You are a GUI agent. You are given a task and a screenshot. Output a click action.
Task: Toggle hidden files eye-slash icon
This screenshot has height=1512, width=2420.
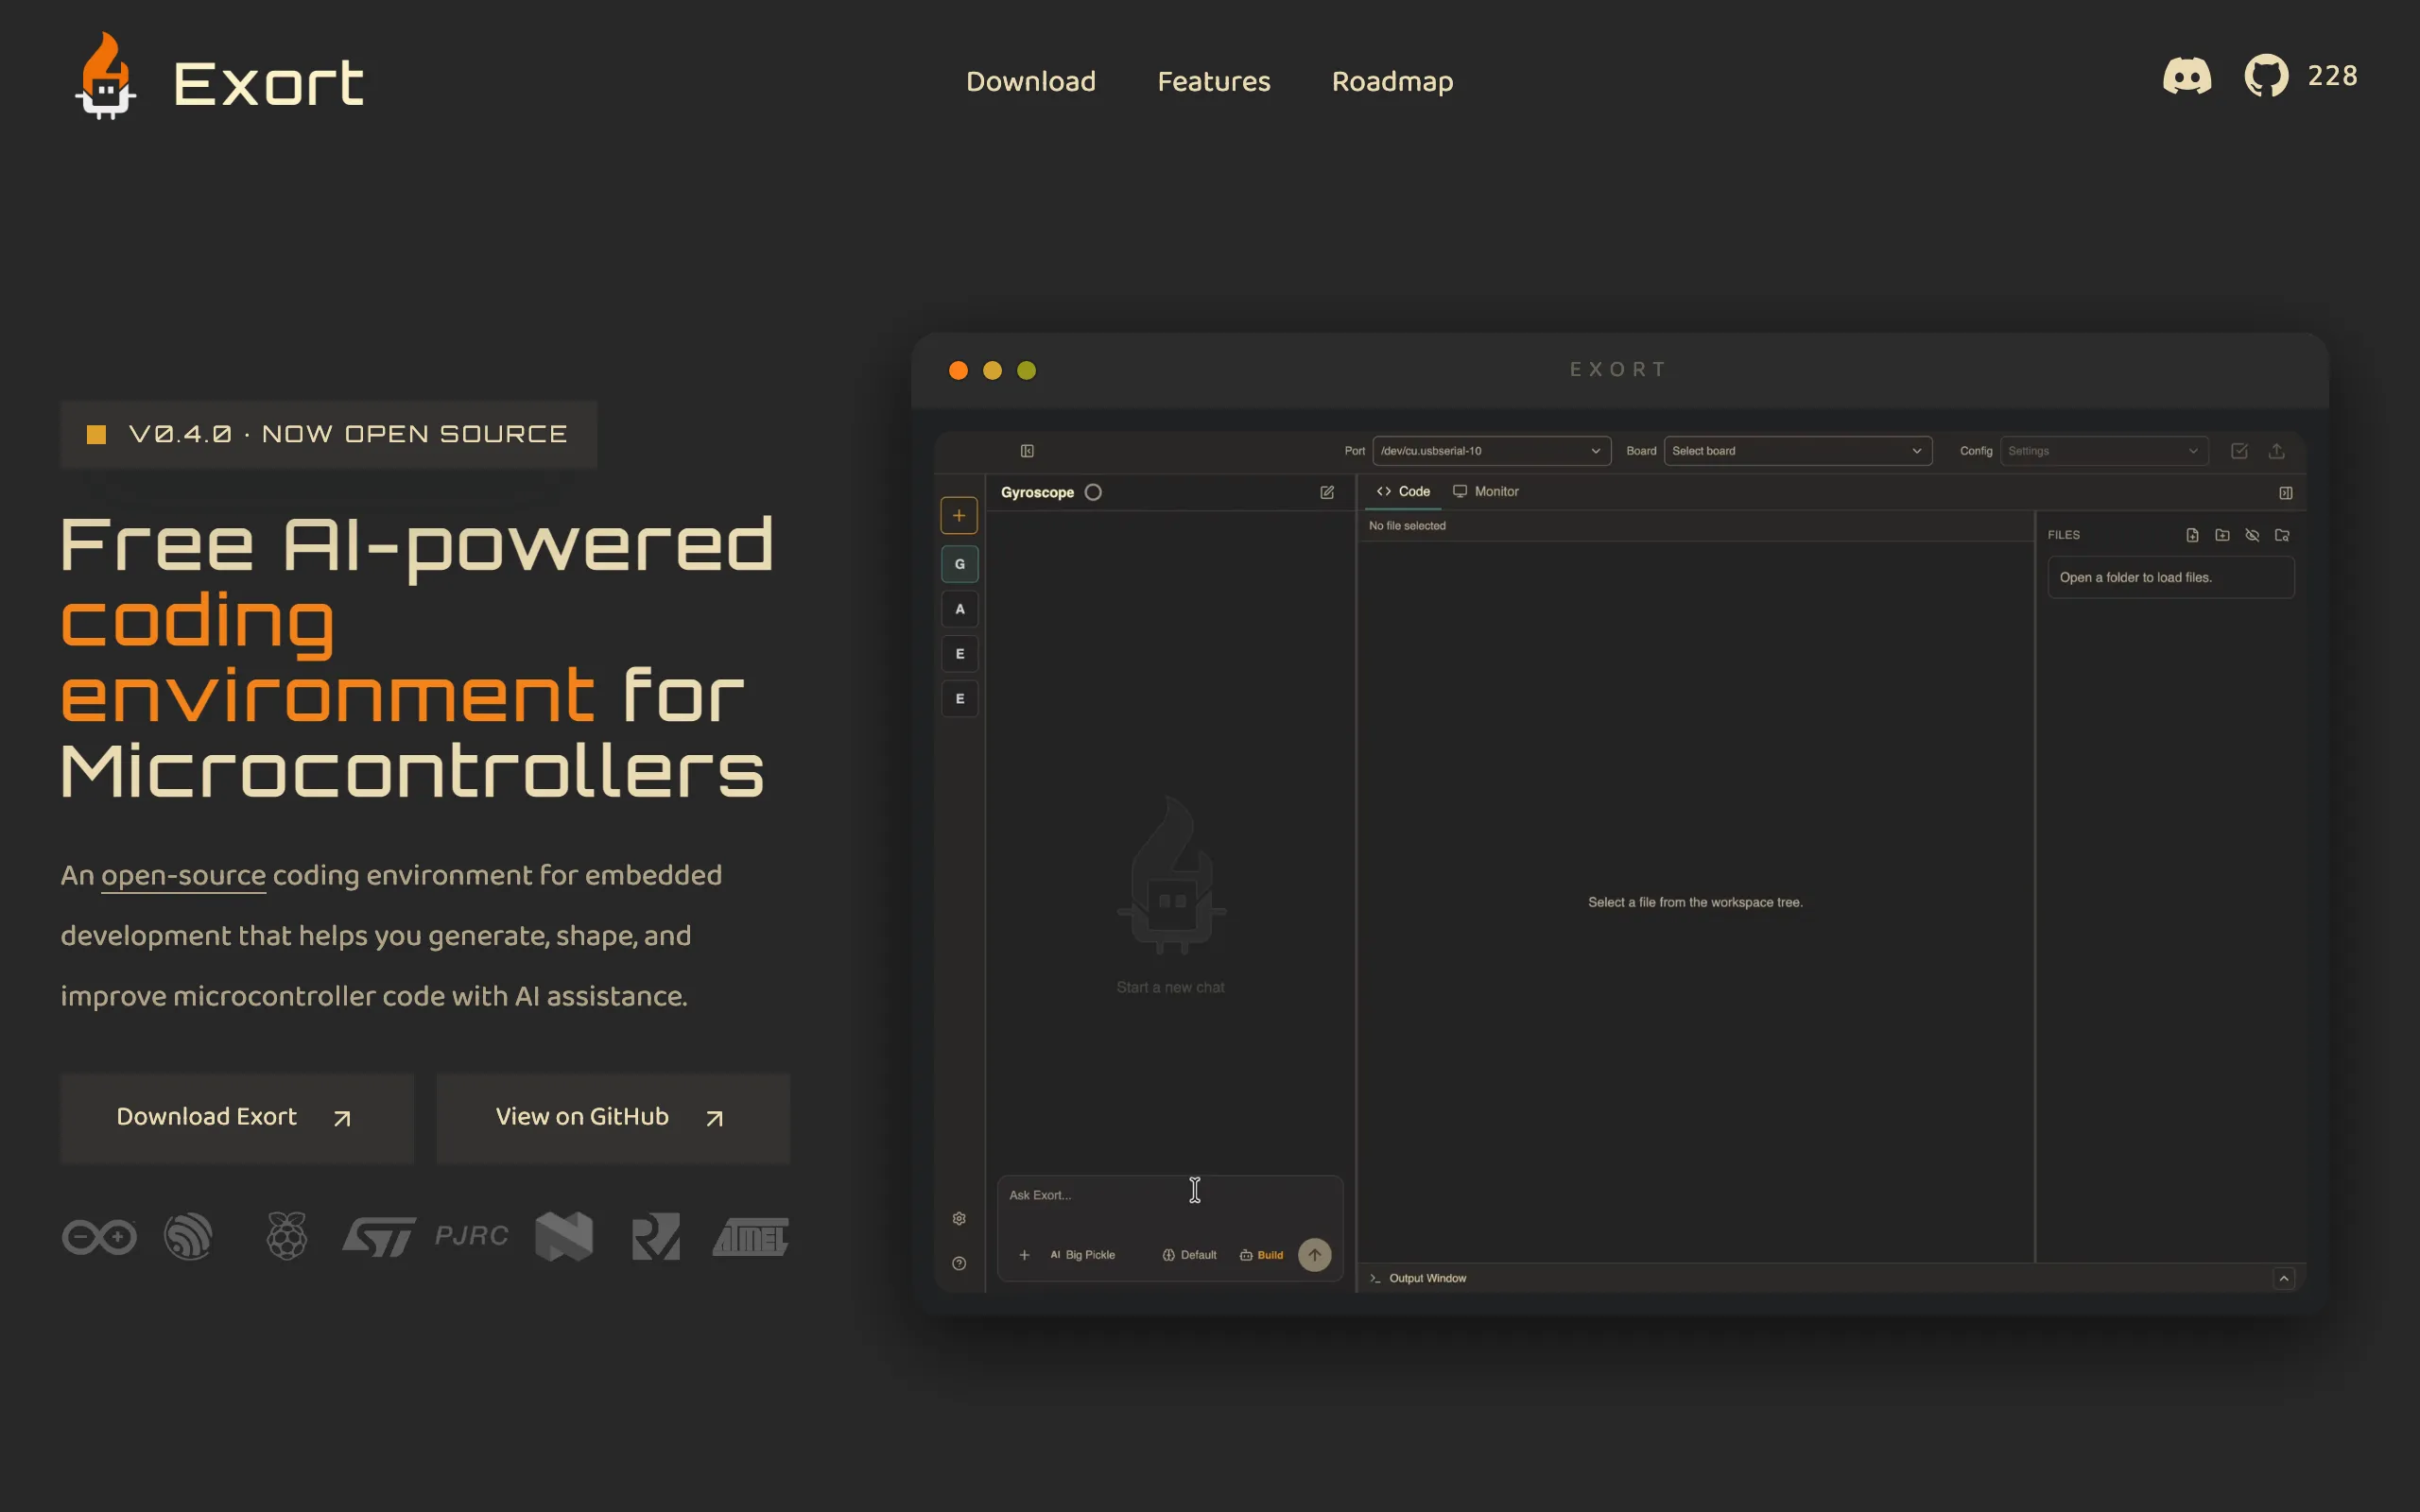coord(2252,535)
